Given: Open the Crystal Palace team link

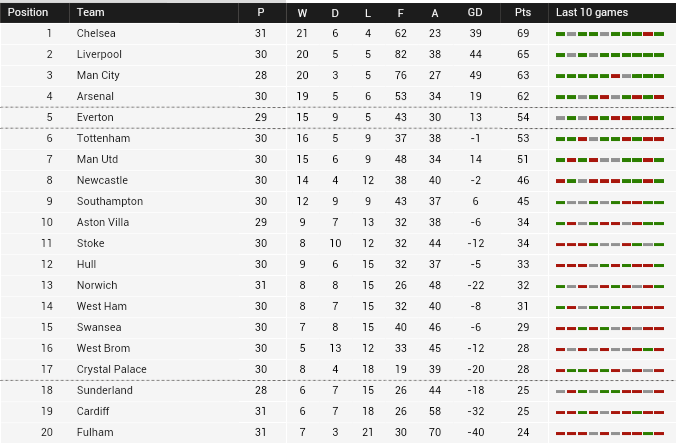Looking at the screenshot, I should pyautogui.click(x=112, y=369).
